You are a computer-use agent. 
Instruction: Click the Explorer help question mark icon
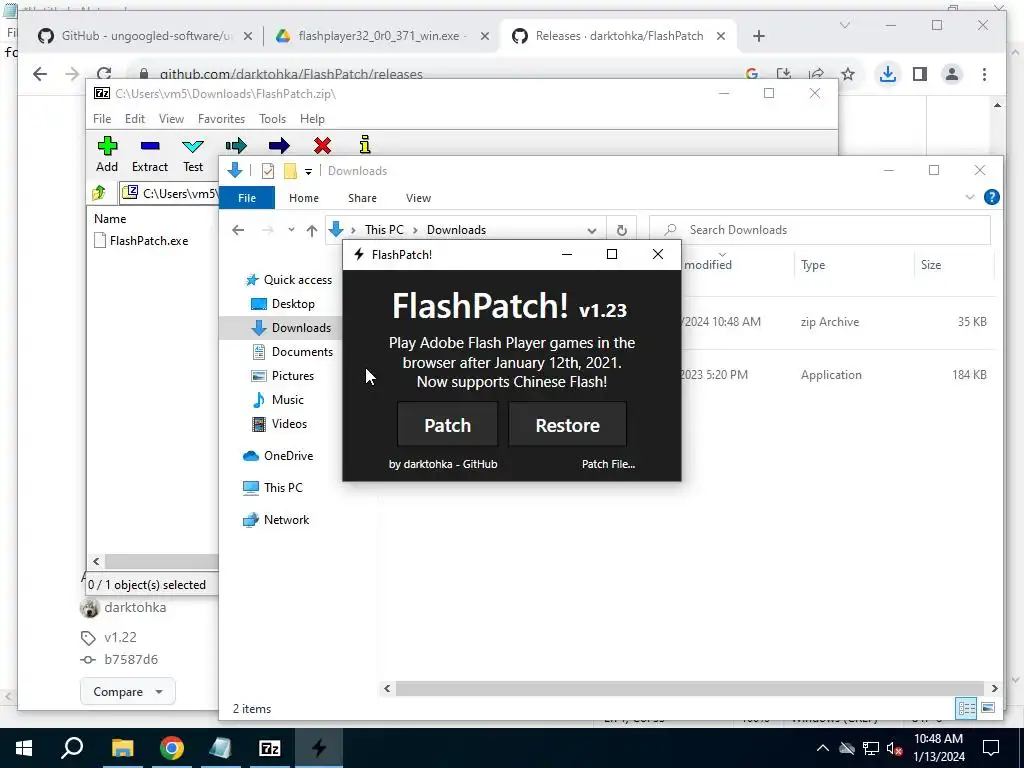(x=991, y=197)
